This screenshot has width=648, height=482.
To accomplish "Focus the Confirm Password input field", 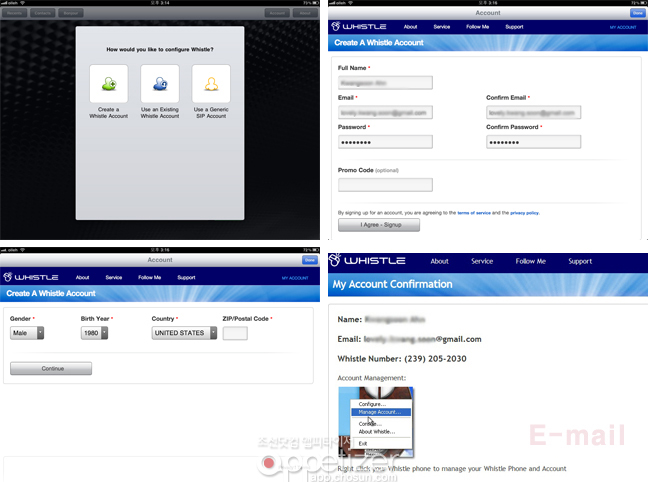I will coord(534,142).
